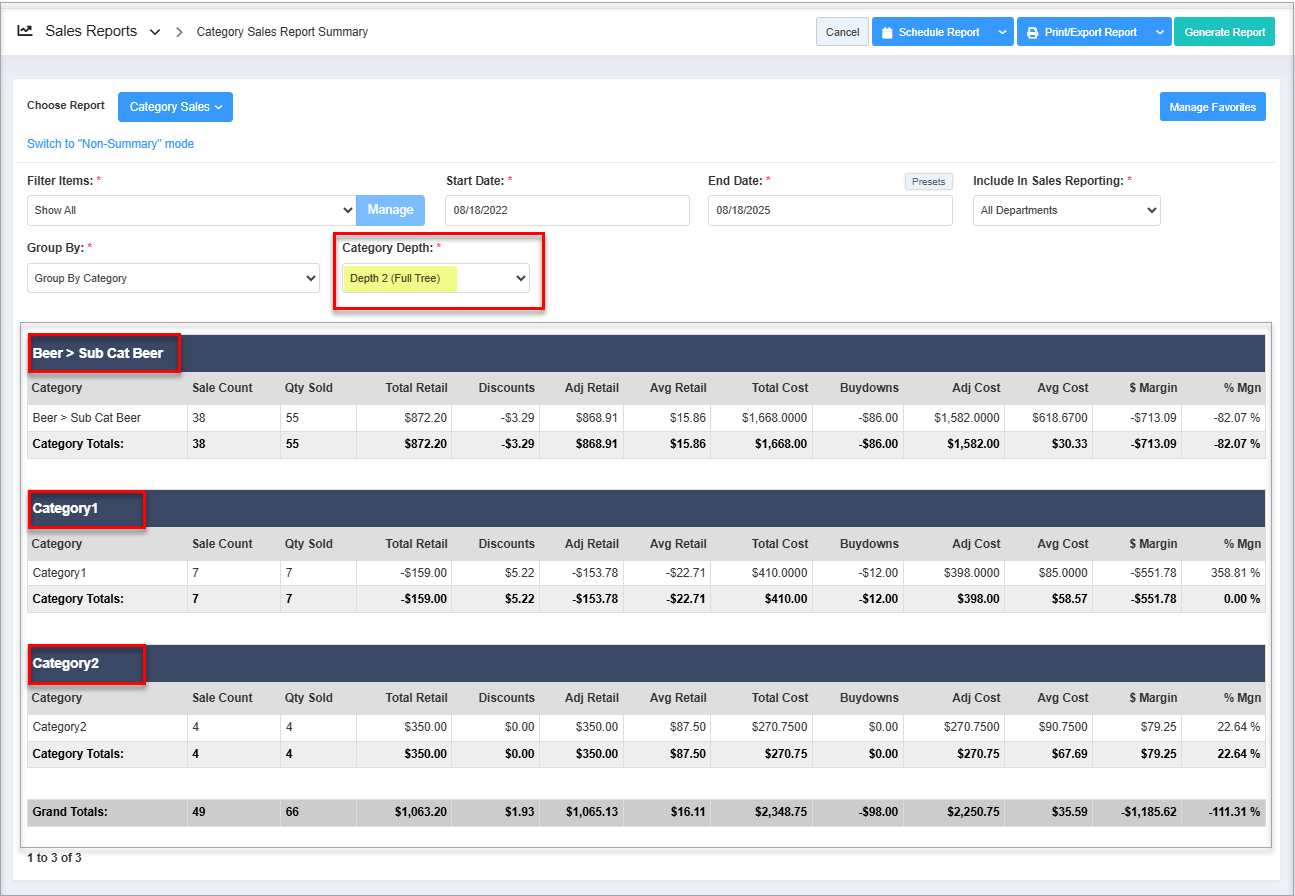Expand the Sales Reports chevron menu
The image size is (1295, 896).
pos(155,32)
